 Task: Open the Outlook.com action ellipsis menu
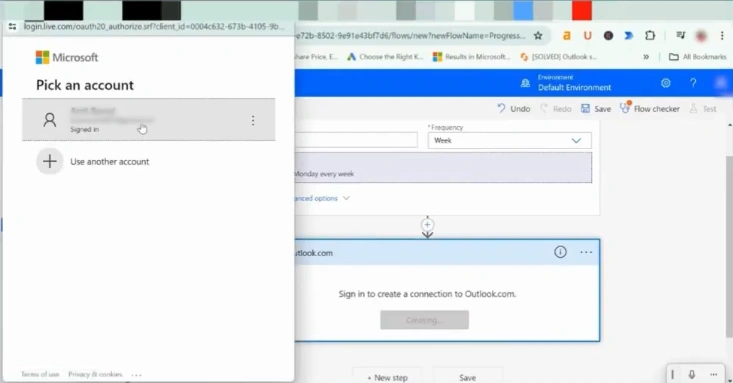pos(586,253)
